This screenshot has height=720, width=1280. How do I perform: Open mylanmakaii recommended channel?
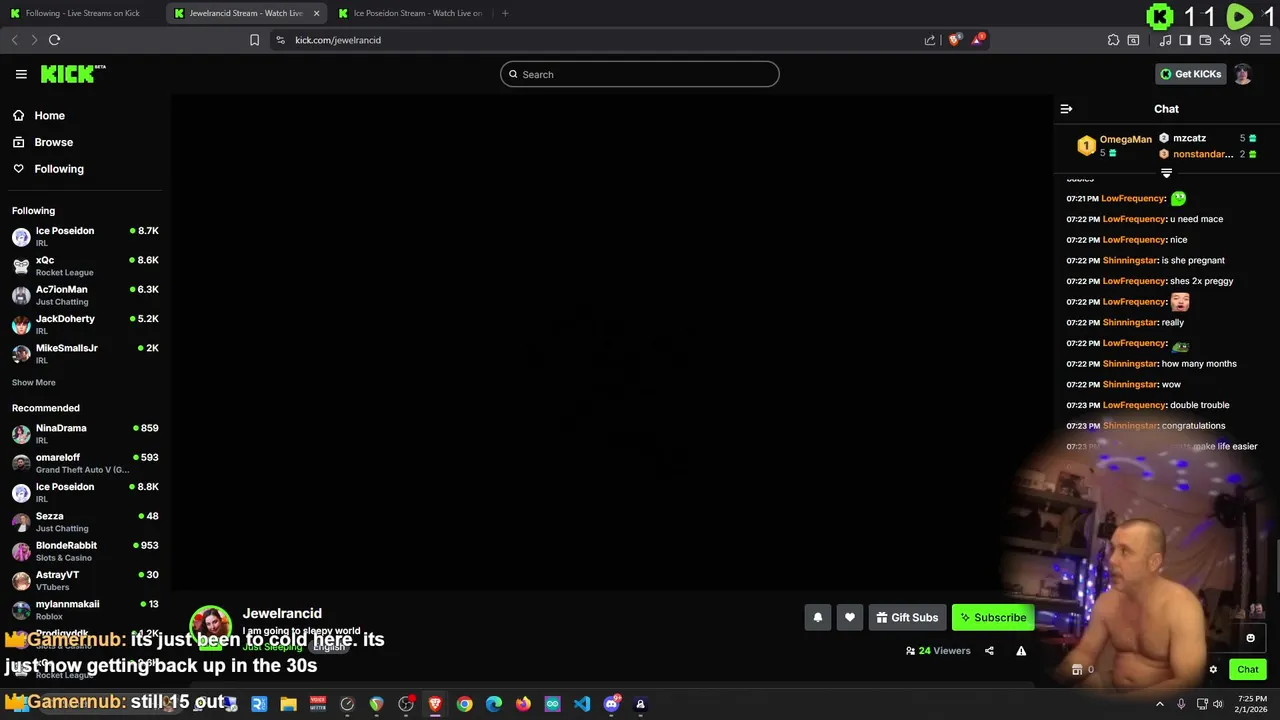coord(85,609)
